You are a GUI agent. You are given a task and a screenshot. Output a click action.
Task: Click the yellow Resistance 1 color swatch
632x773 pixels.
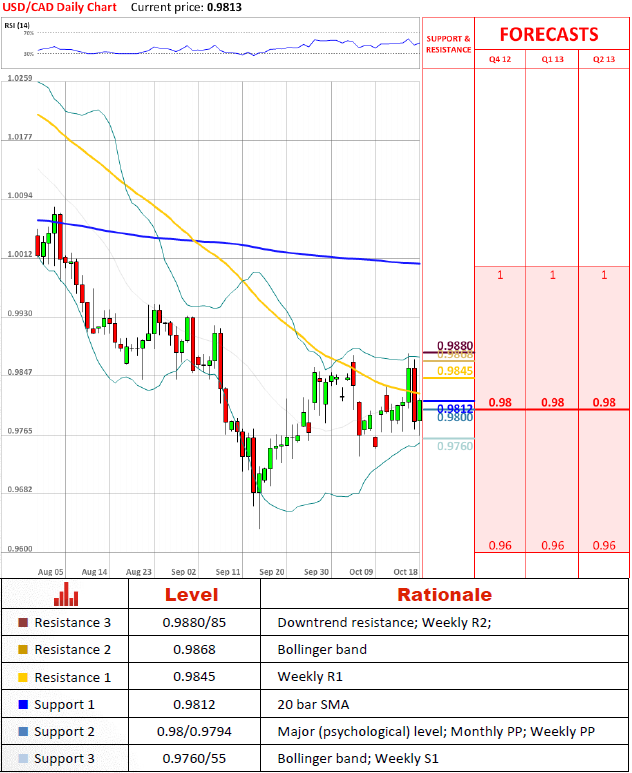pos(23,677)
